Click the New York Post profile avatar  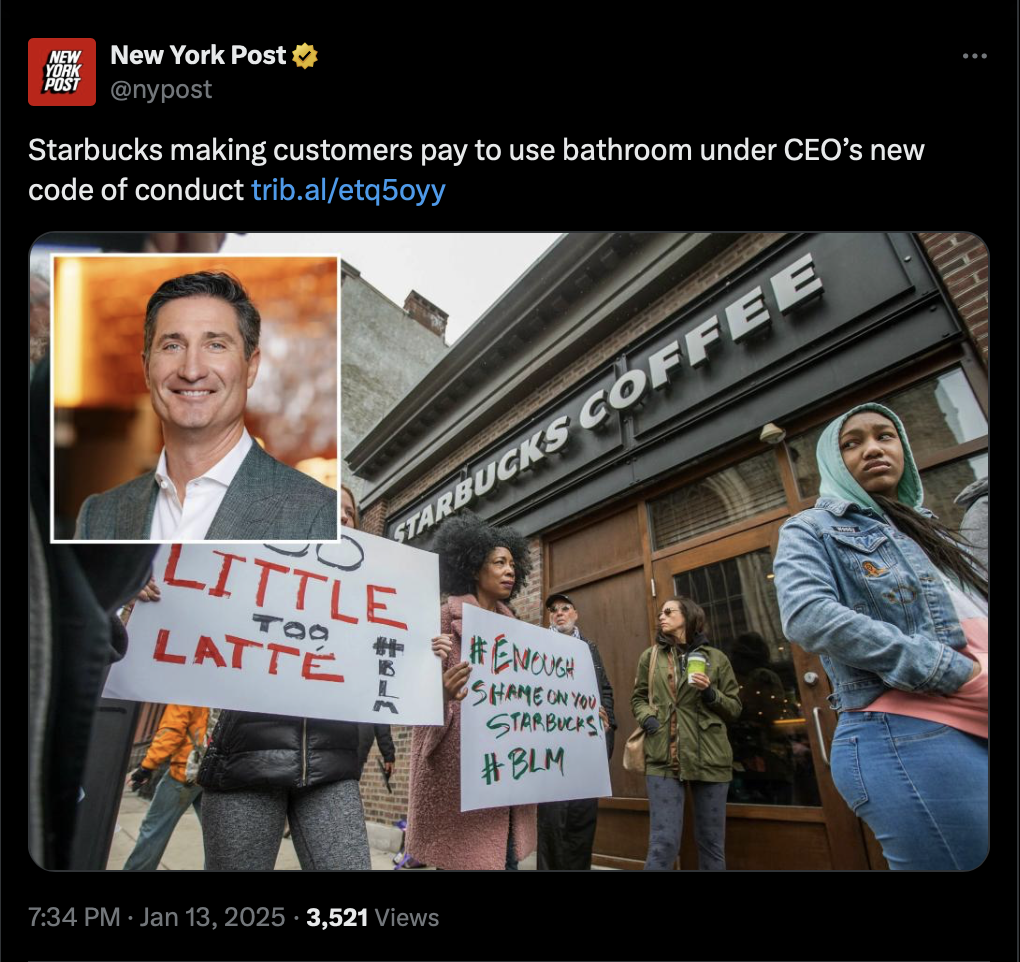pyautogui.click(x=62, y=72)
